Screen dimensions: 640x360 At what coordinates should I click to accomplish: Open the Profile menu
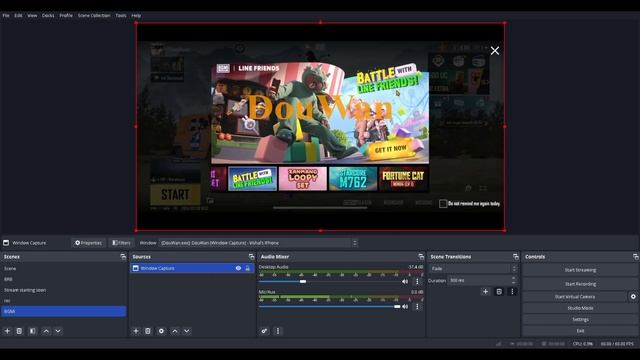point(66,16)
